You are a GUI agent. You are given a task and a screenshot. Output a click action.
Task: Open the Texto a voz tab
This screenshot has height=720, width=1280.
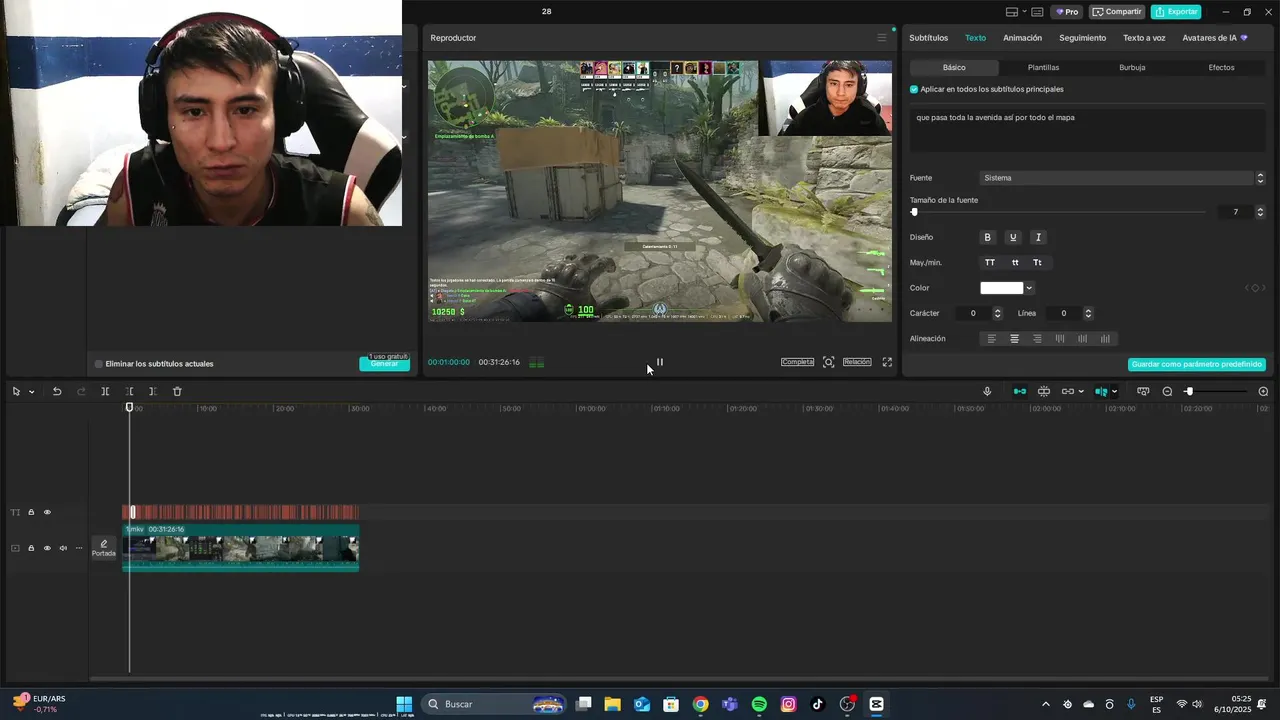tap(1144, 38)
